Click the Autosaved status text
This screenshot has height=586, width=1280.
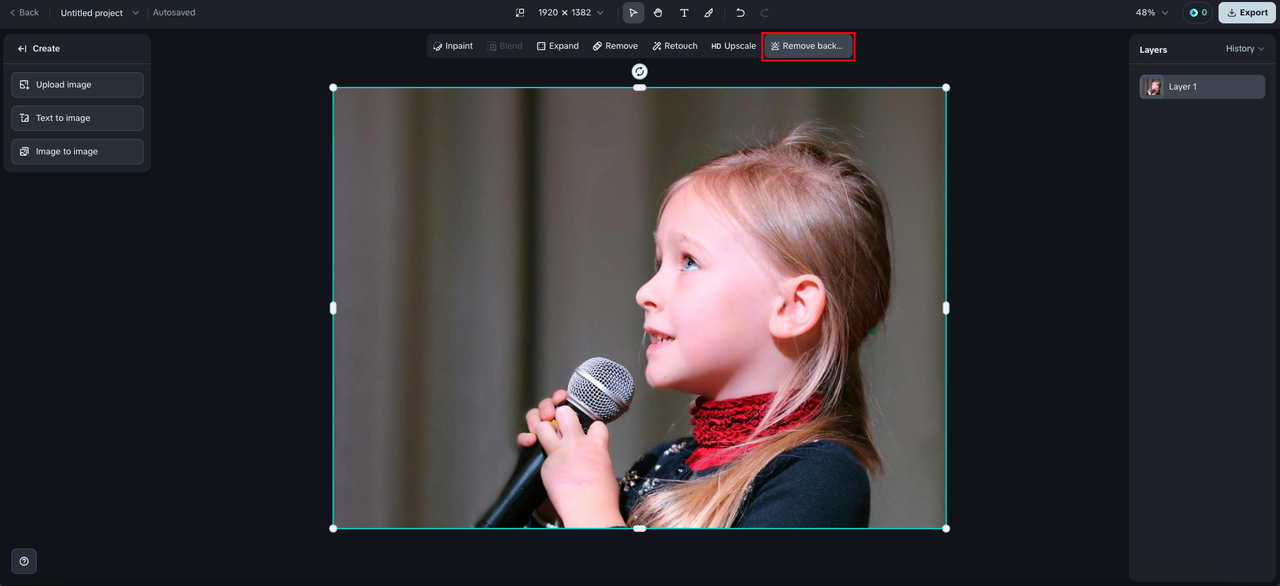pos(174,13)
